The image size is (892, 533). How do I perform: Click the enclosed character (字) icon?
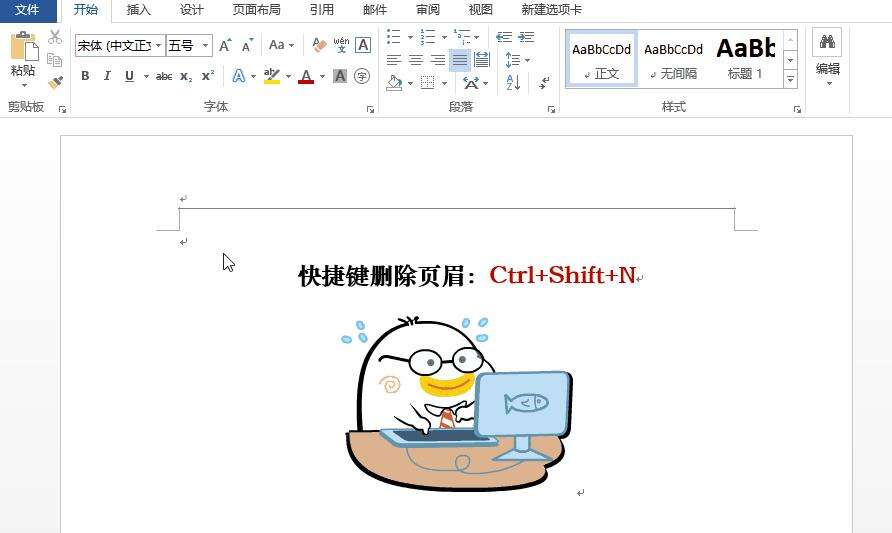[362, 76]
